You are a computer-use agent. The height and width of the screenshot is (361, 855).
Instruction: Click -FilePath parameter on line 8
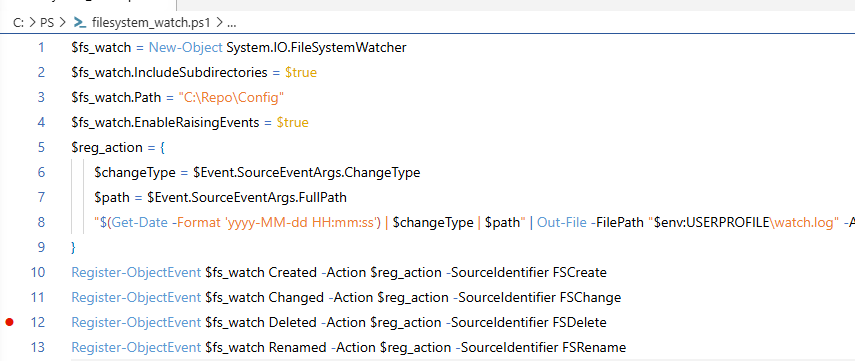click(x=617, y=222)
